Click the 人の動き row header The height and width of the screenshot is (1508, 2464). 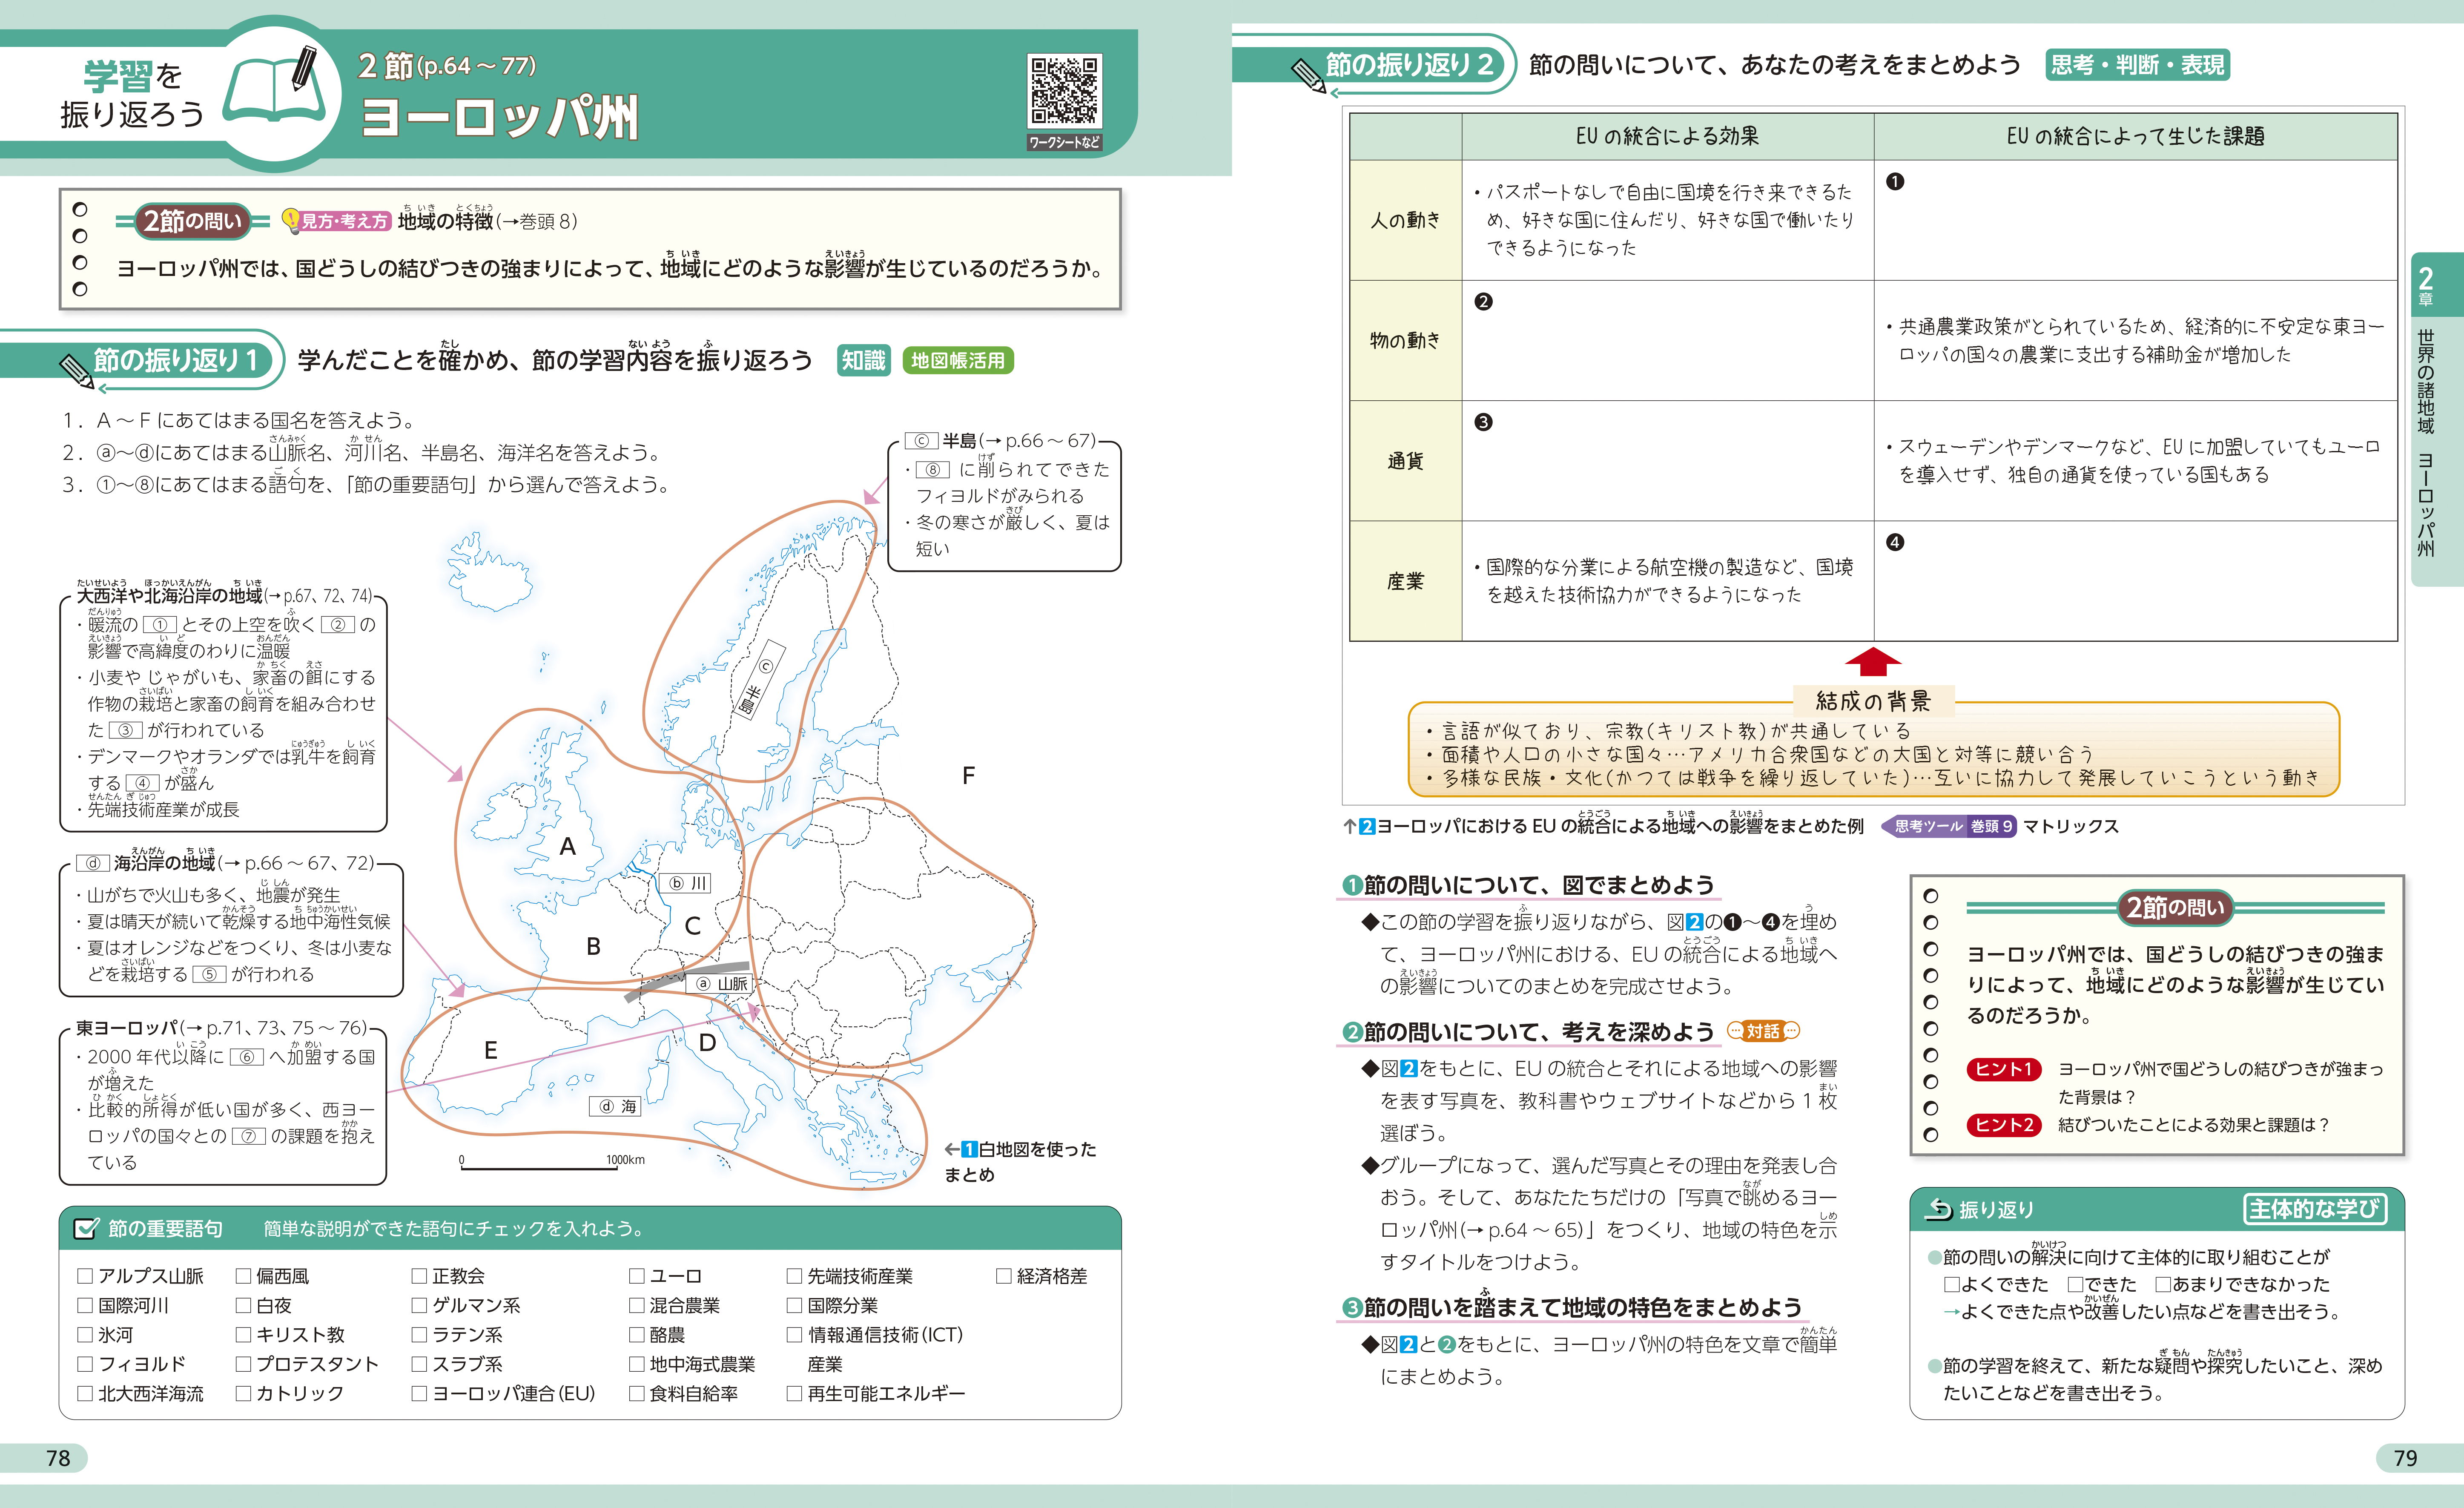point(1406,220)
